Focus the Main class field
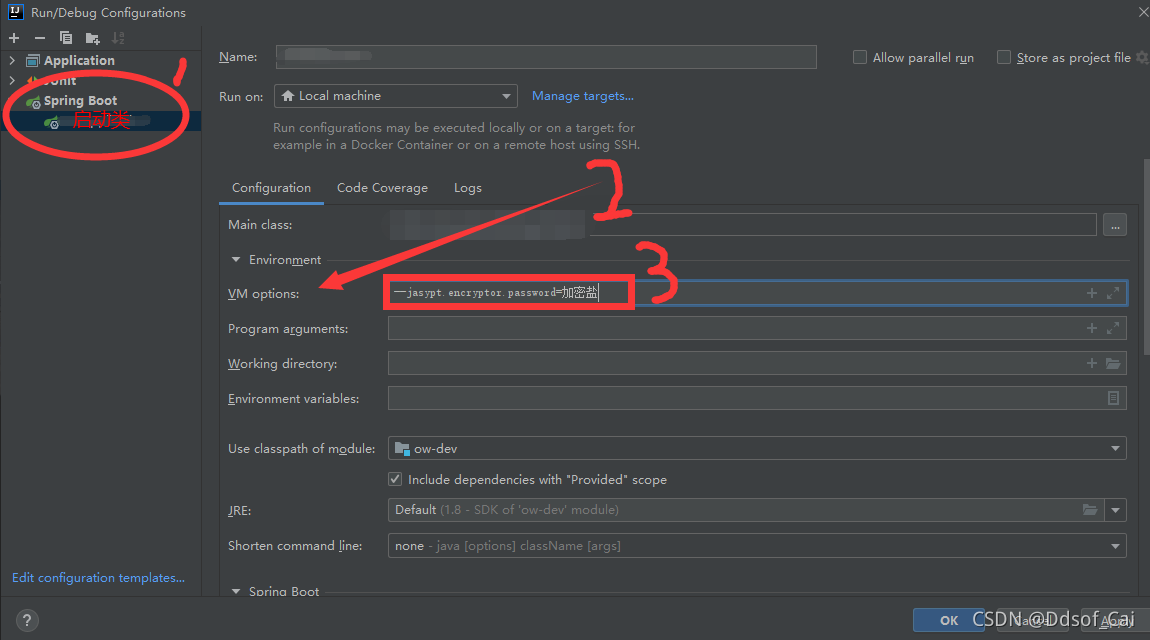This screenshot has width=1150, height=640. [x=742, y=225]
